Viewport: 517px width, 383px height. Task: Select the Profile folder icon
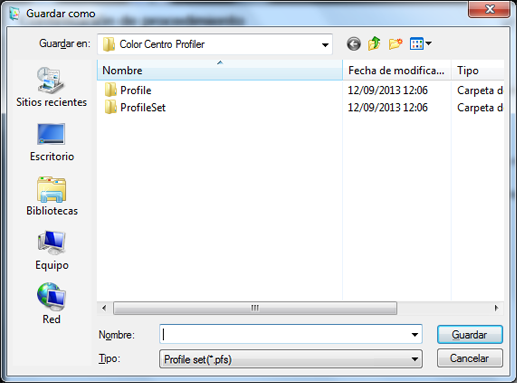coord(110,90)
